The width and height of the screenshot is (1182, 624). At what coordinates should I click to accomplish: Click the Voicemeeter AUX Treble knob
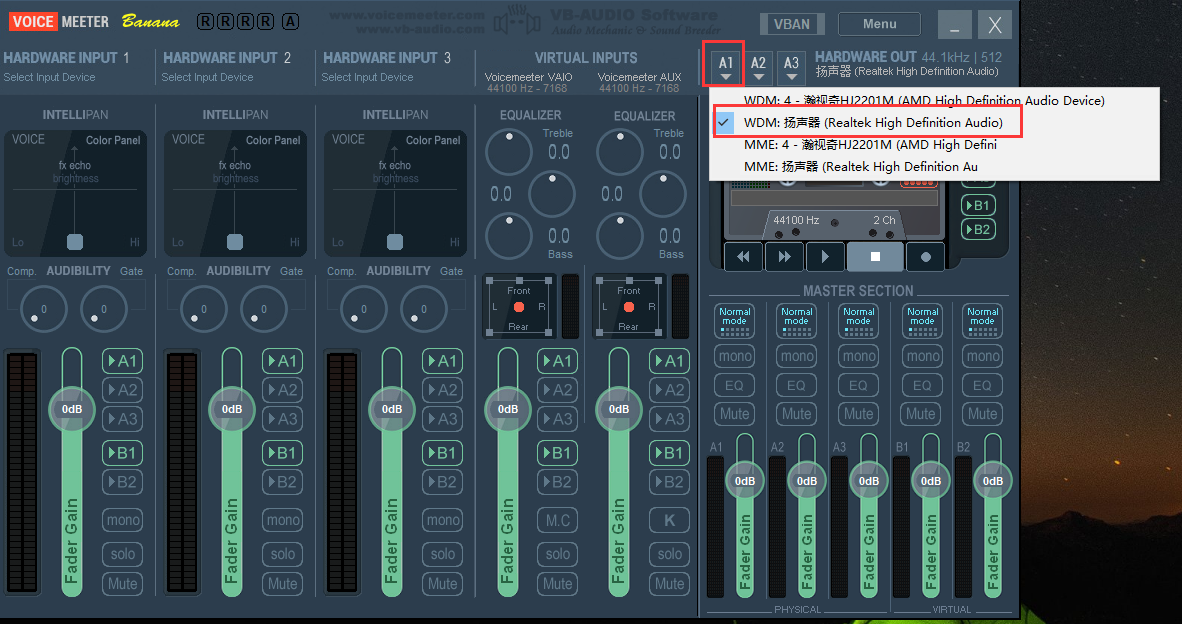[620, 152]
